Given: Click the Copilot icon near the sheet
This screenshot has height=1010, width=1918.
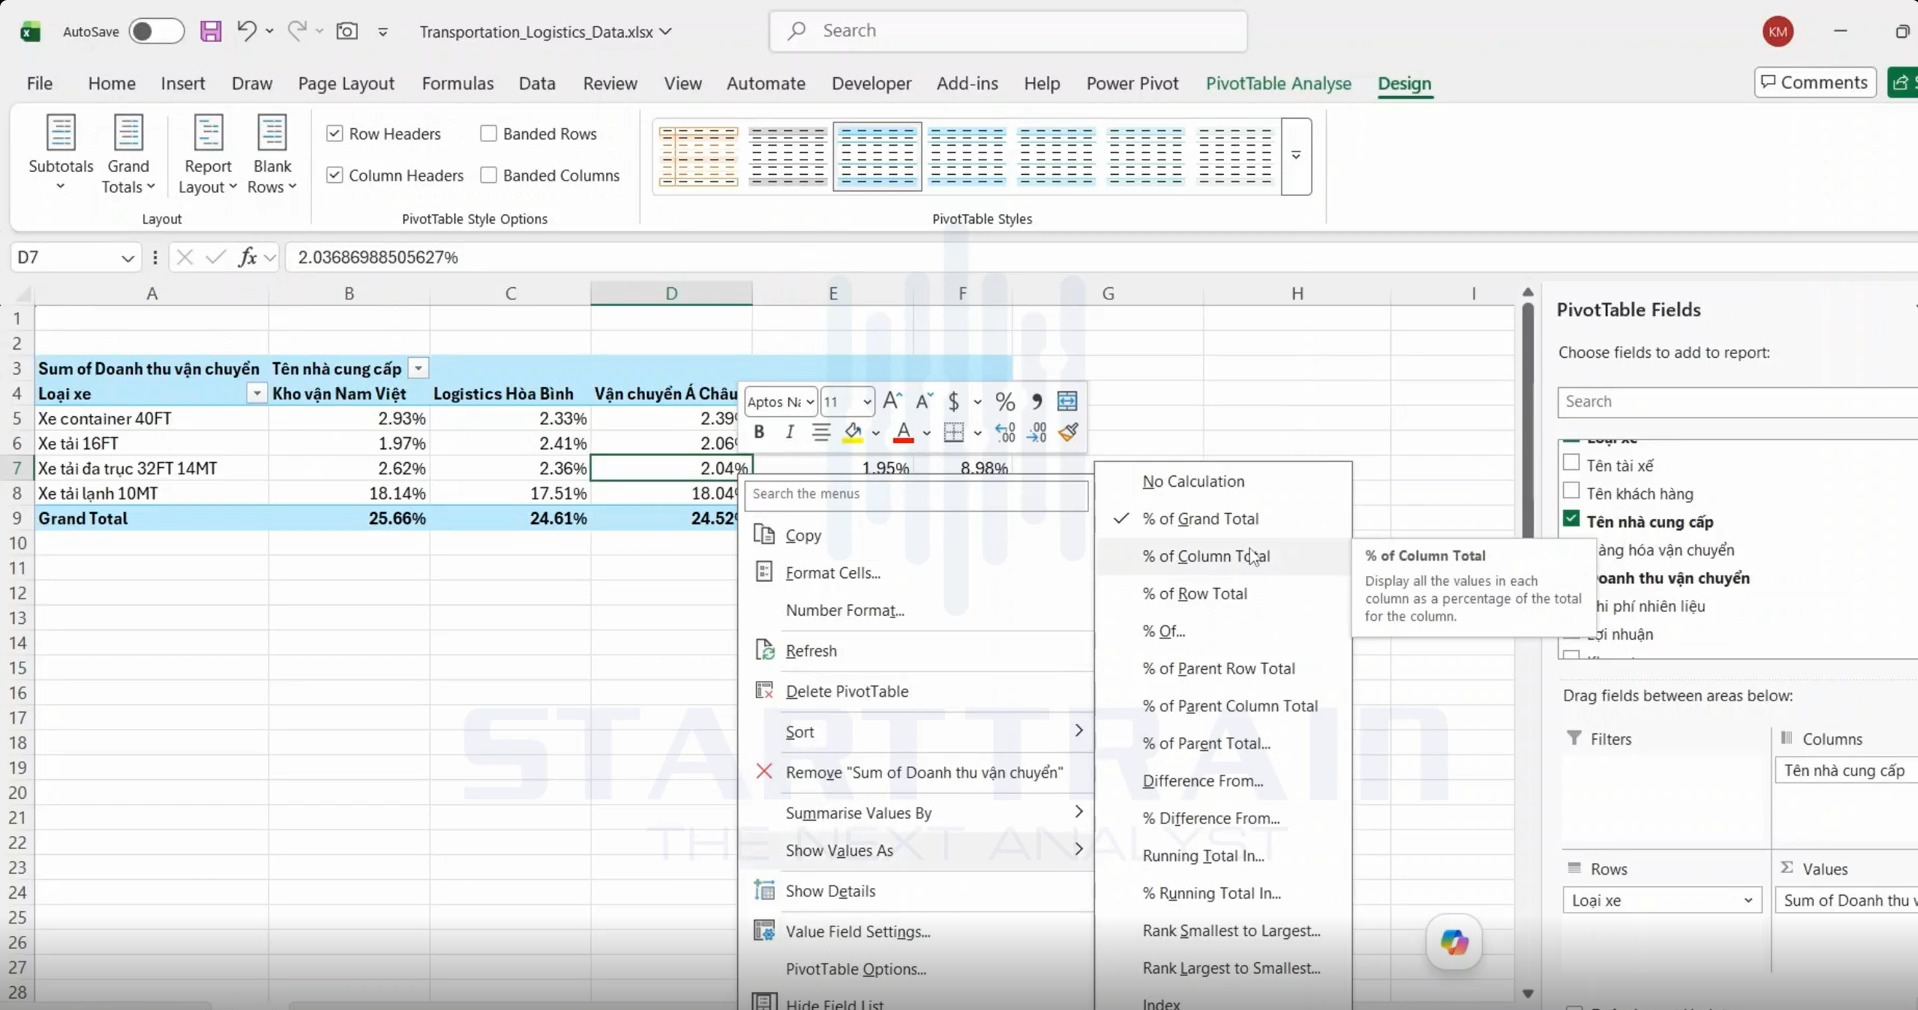Looking at the screenshot, I should (1454, 941).
